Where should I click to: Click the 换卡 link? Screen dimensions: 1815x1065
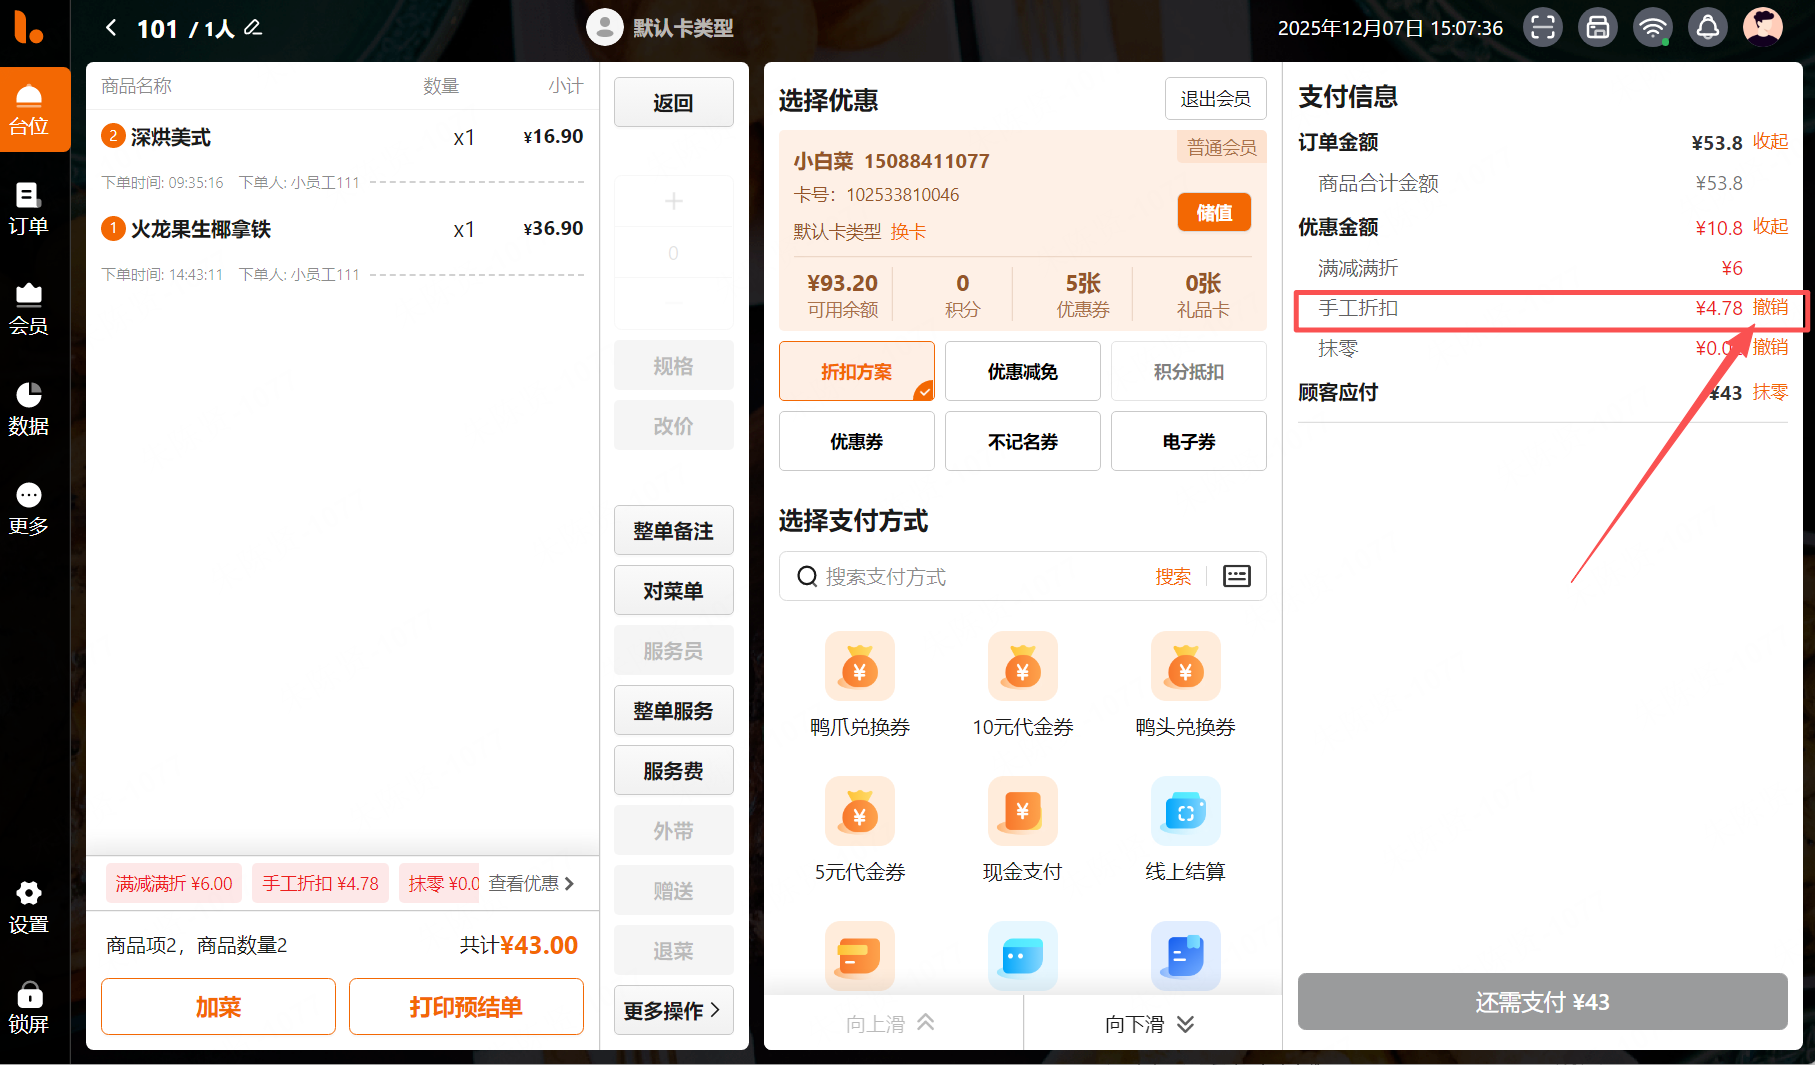click(908, 232)
